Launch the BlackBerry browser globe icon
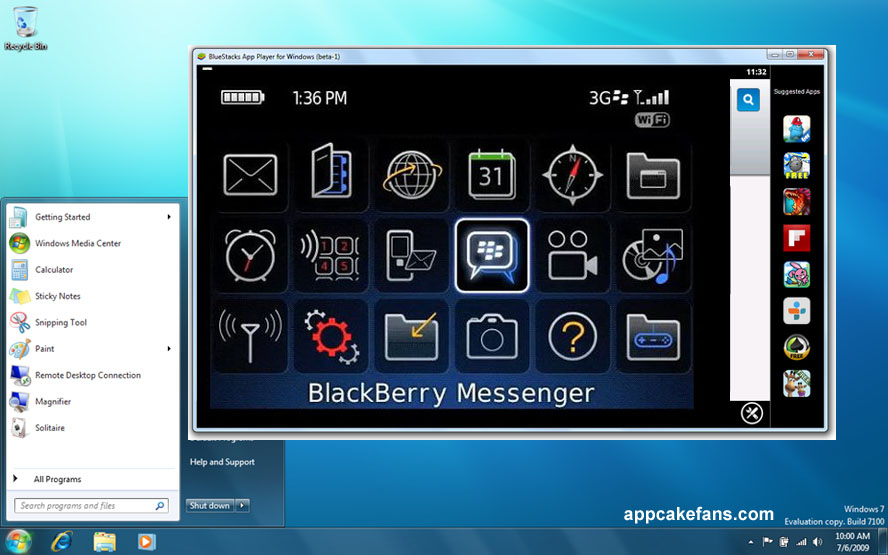The image size is (888, 555). coord(412,175)
